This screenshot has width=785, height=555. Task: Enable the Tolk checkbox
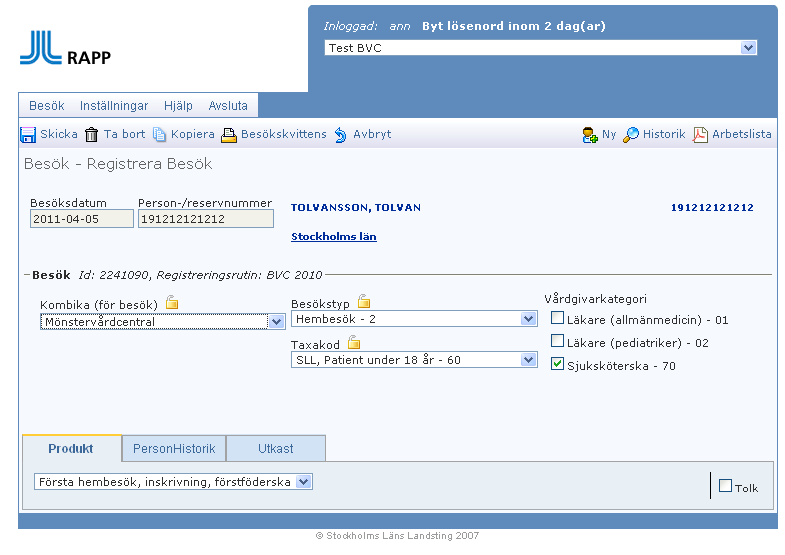click(725, 485)
